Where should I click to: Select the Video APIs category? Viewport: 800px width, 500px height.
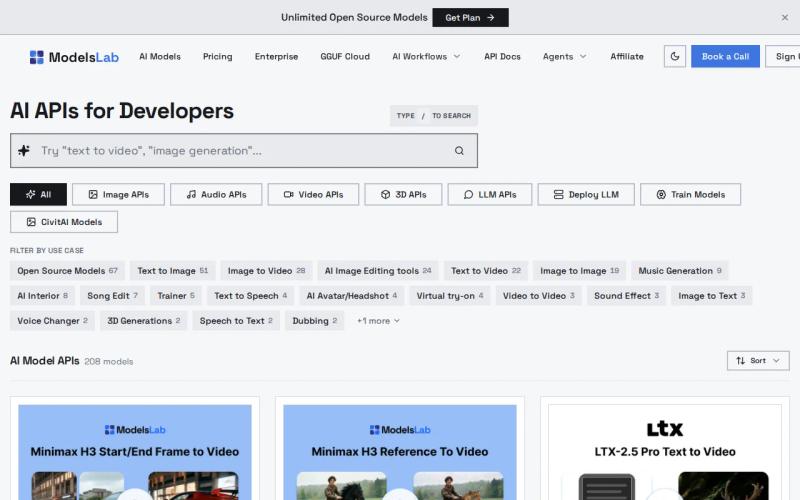(x=313, y=194)
